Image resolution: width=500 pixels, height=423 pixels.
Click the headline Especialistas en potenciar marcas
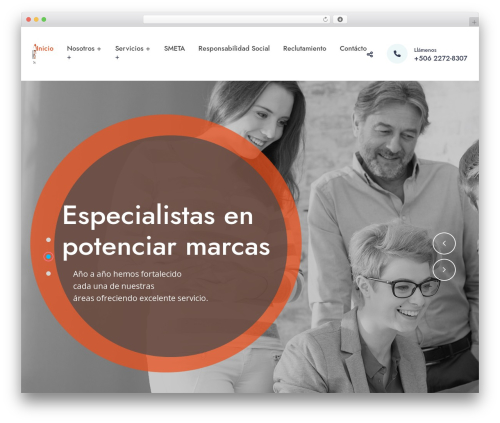point(166,231)
